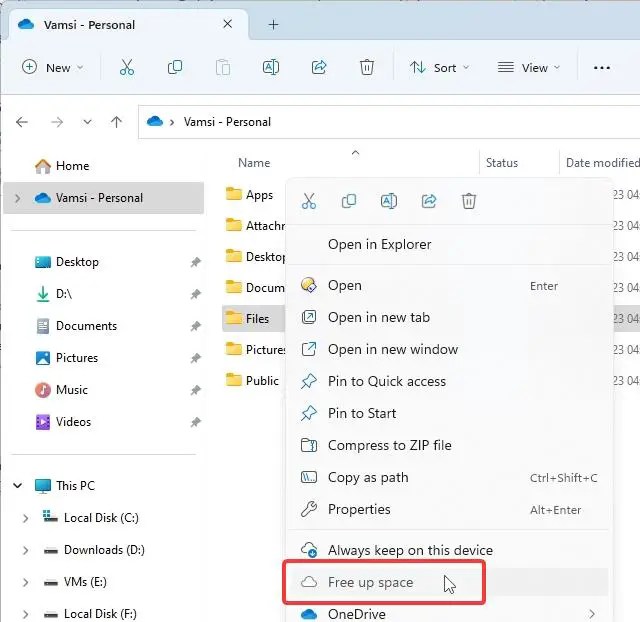Open Documents in Quick access
This screenshot has height=622, width=640.
coord(76,326)
